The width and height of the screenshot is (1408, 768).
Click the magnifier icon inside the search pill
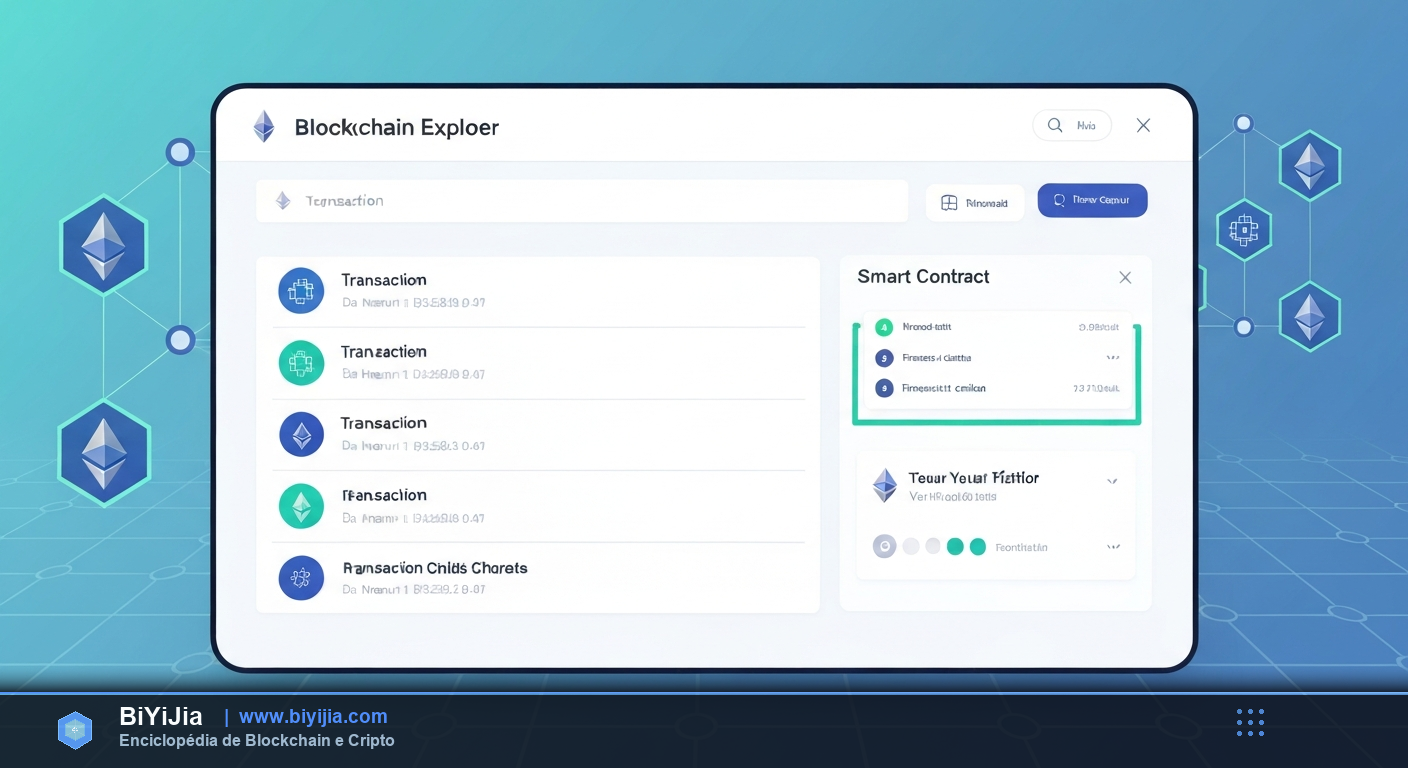coord(1055,125)
